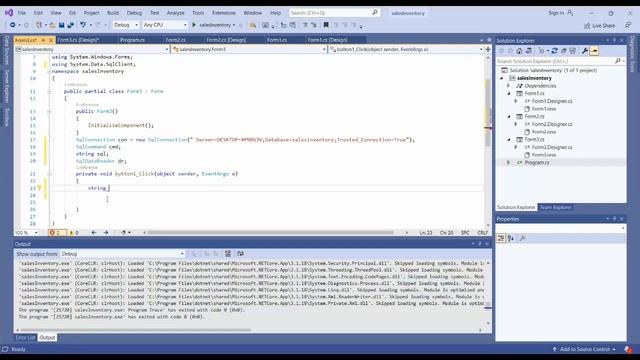Close the Form3.cs tab
Screen dimensions: 640x360
click(51, 40)
